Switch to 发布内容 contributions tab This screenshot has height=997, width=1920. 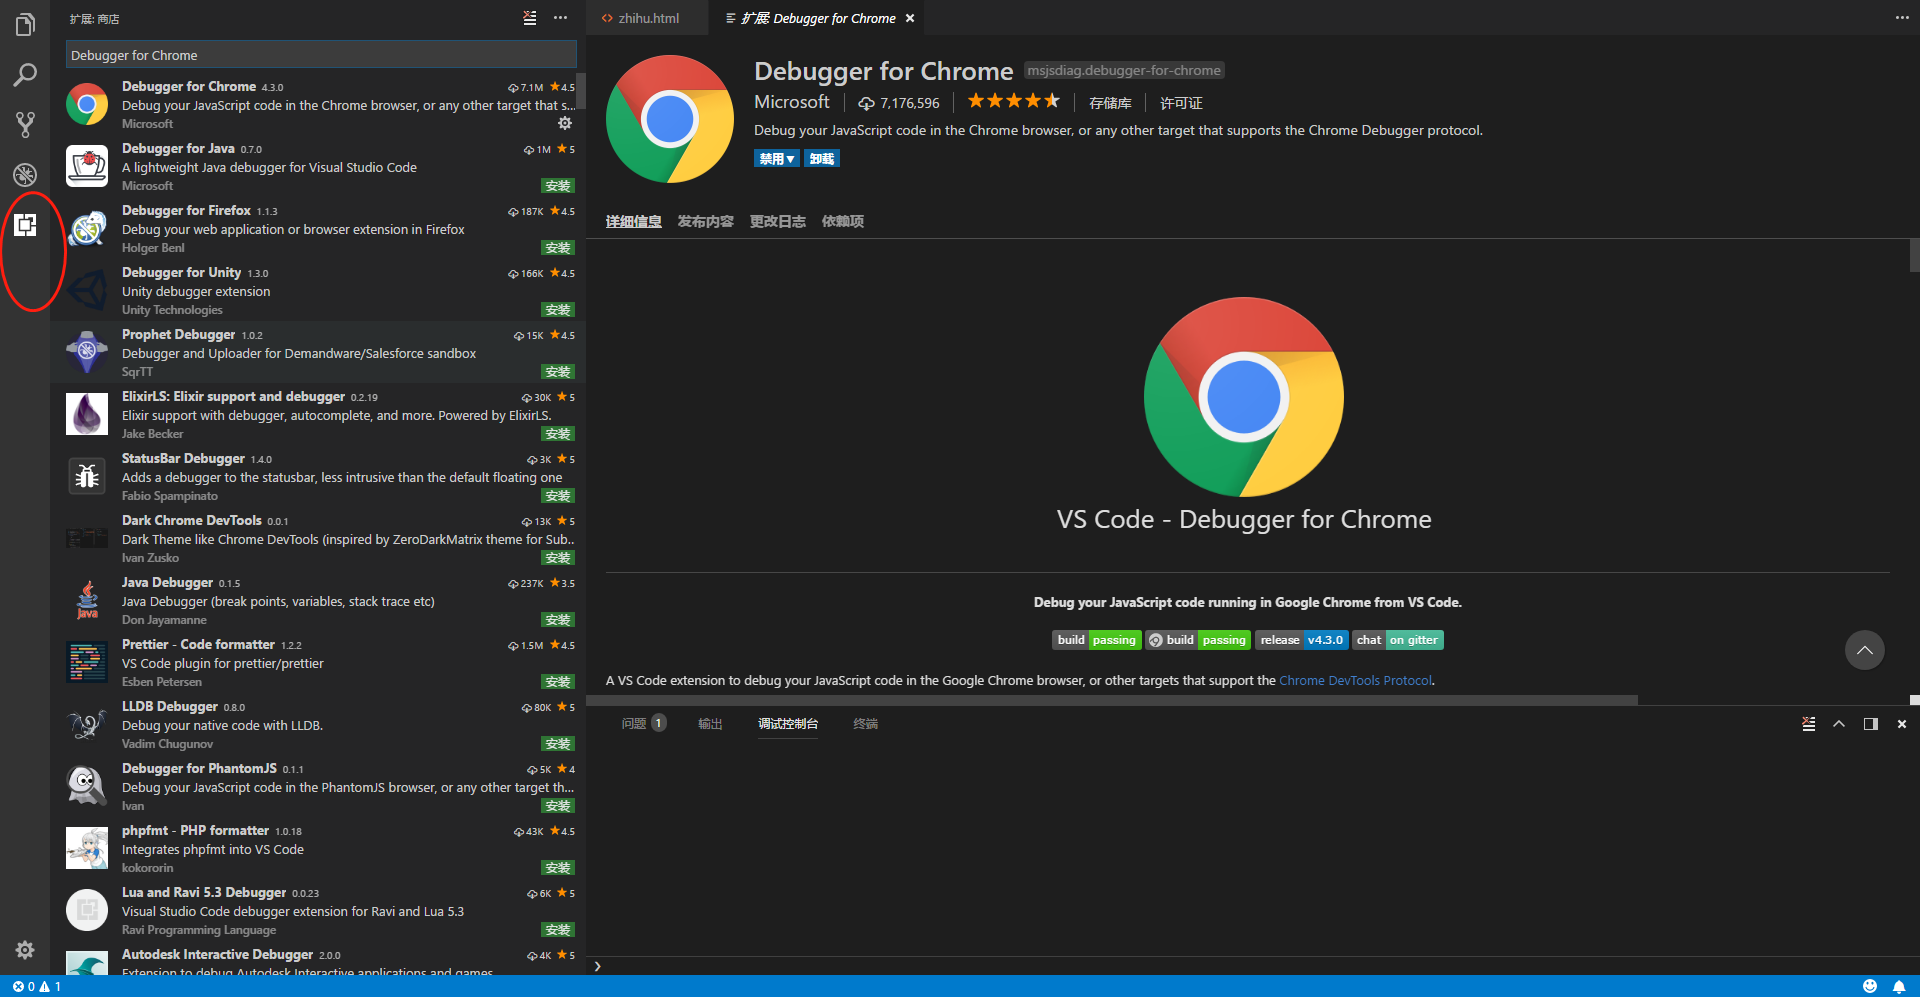coord(705,221)
